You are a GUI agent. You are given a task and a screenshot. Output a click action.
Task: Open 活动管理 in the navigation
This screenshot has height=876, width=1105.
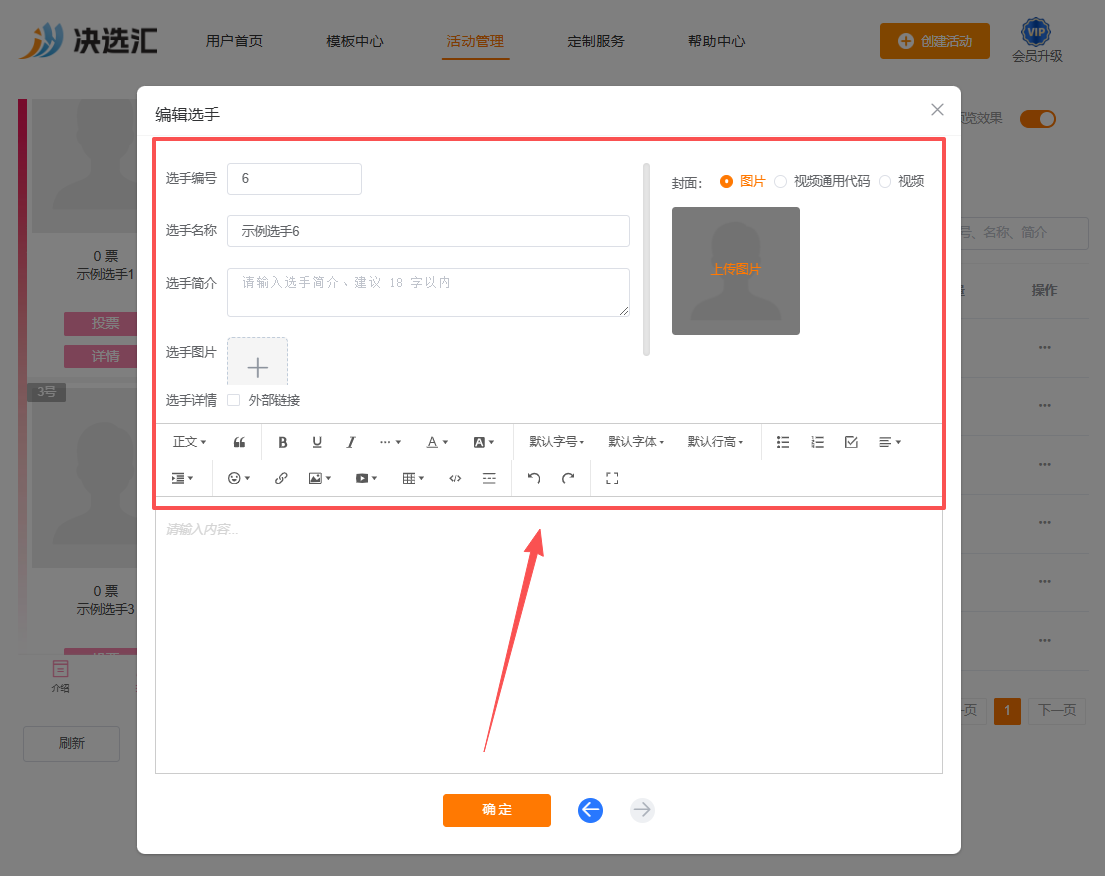(x=475, y=41)
